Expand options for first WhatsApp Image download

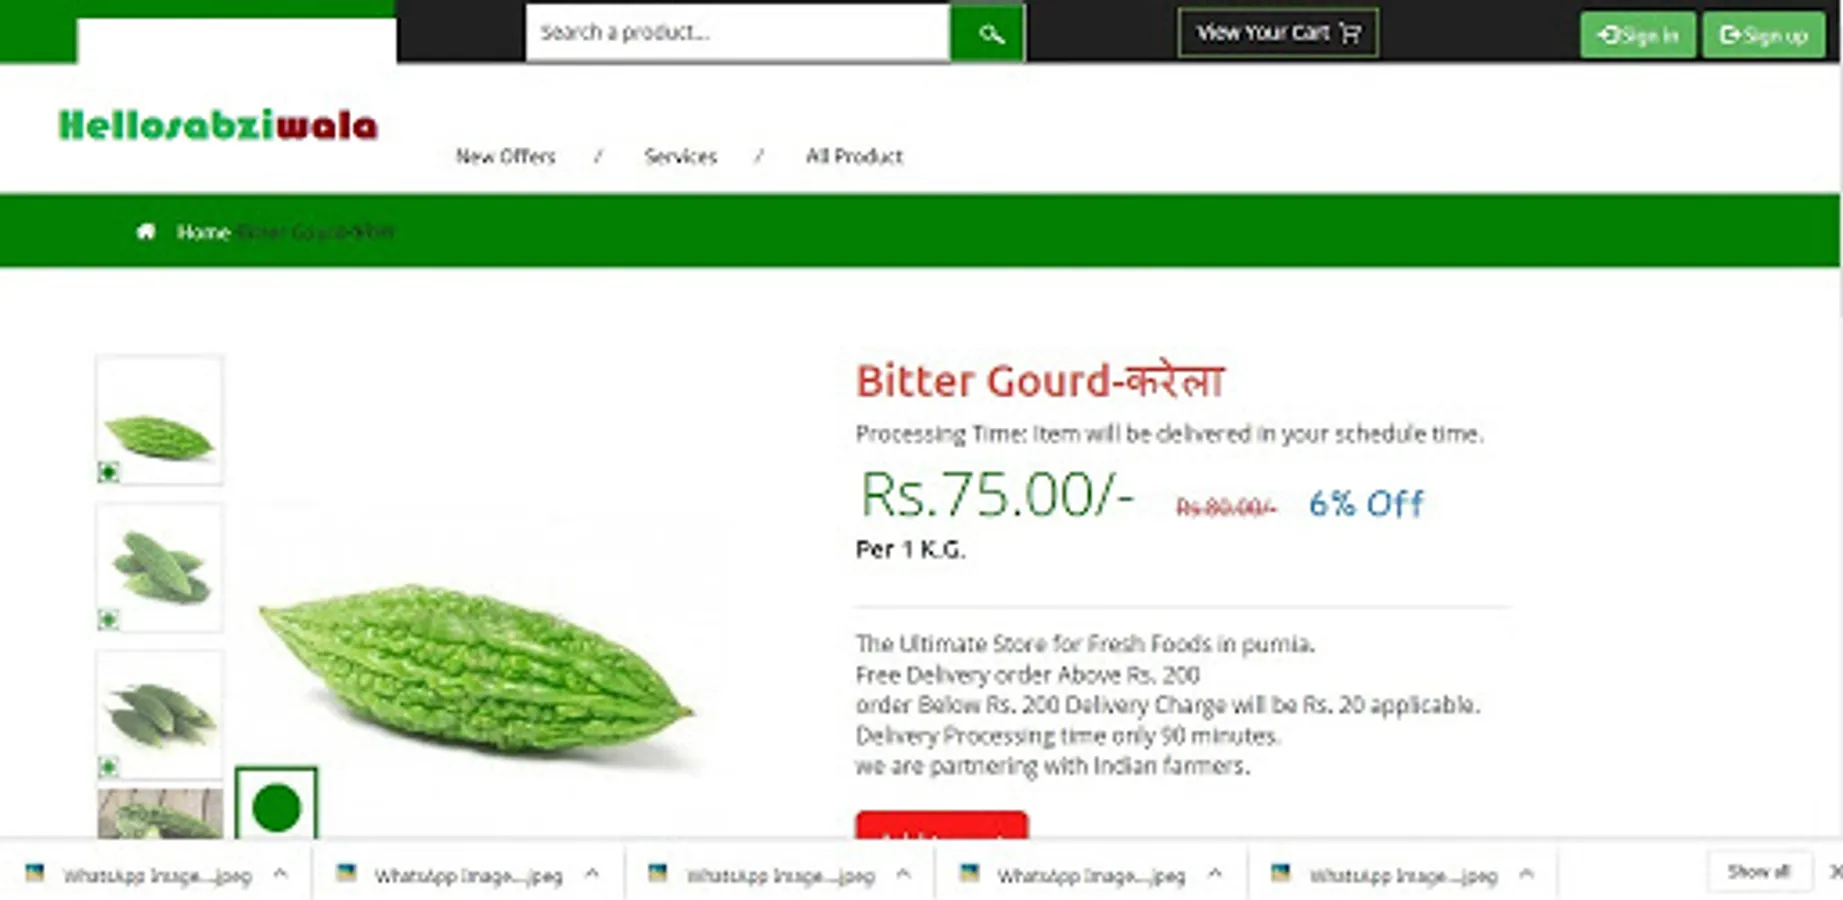[x=281, y=874]
